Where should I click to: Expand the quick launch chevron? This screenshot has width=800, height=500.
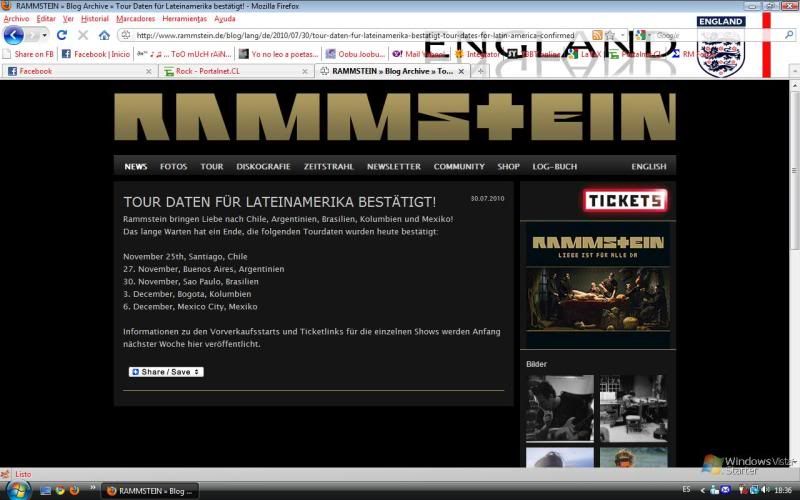[x=92, y=488]
